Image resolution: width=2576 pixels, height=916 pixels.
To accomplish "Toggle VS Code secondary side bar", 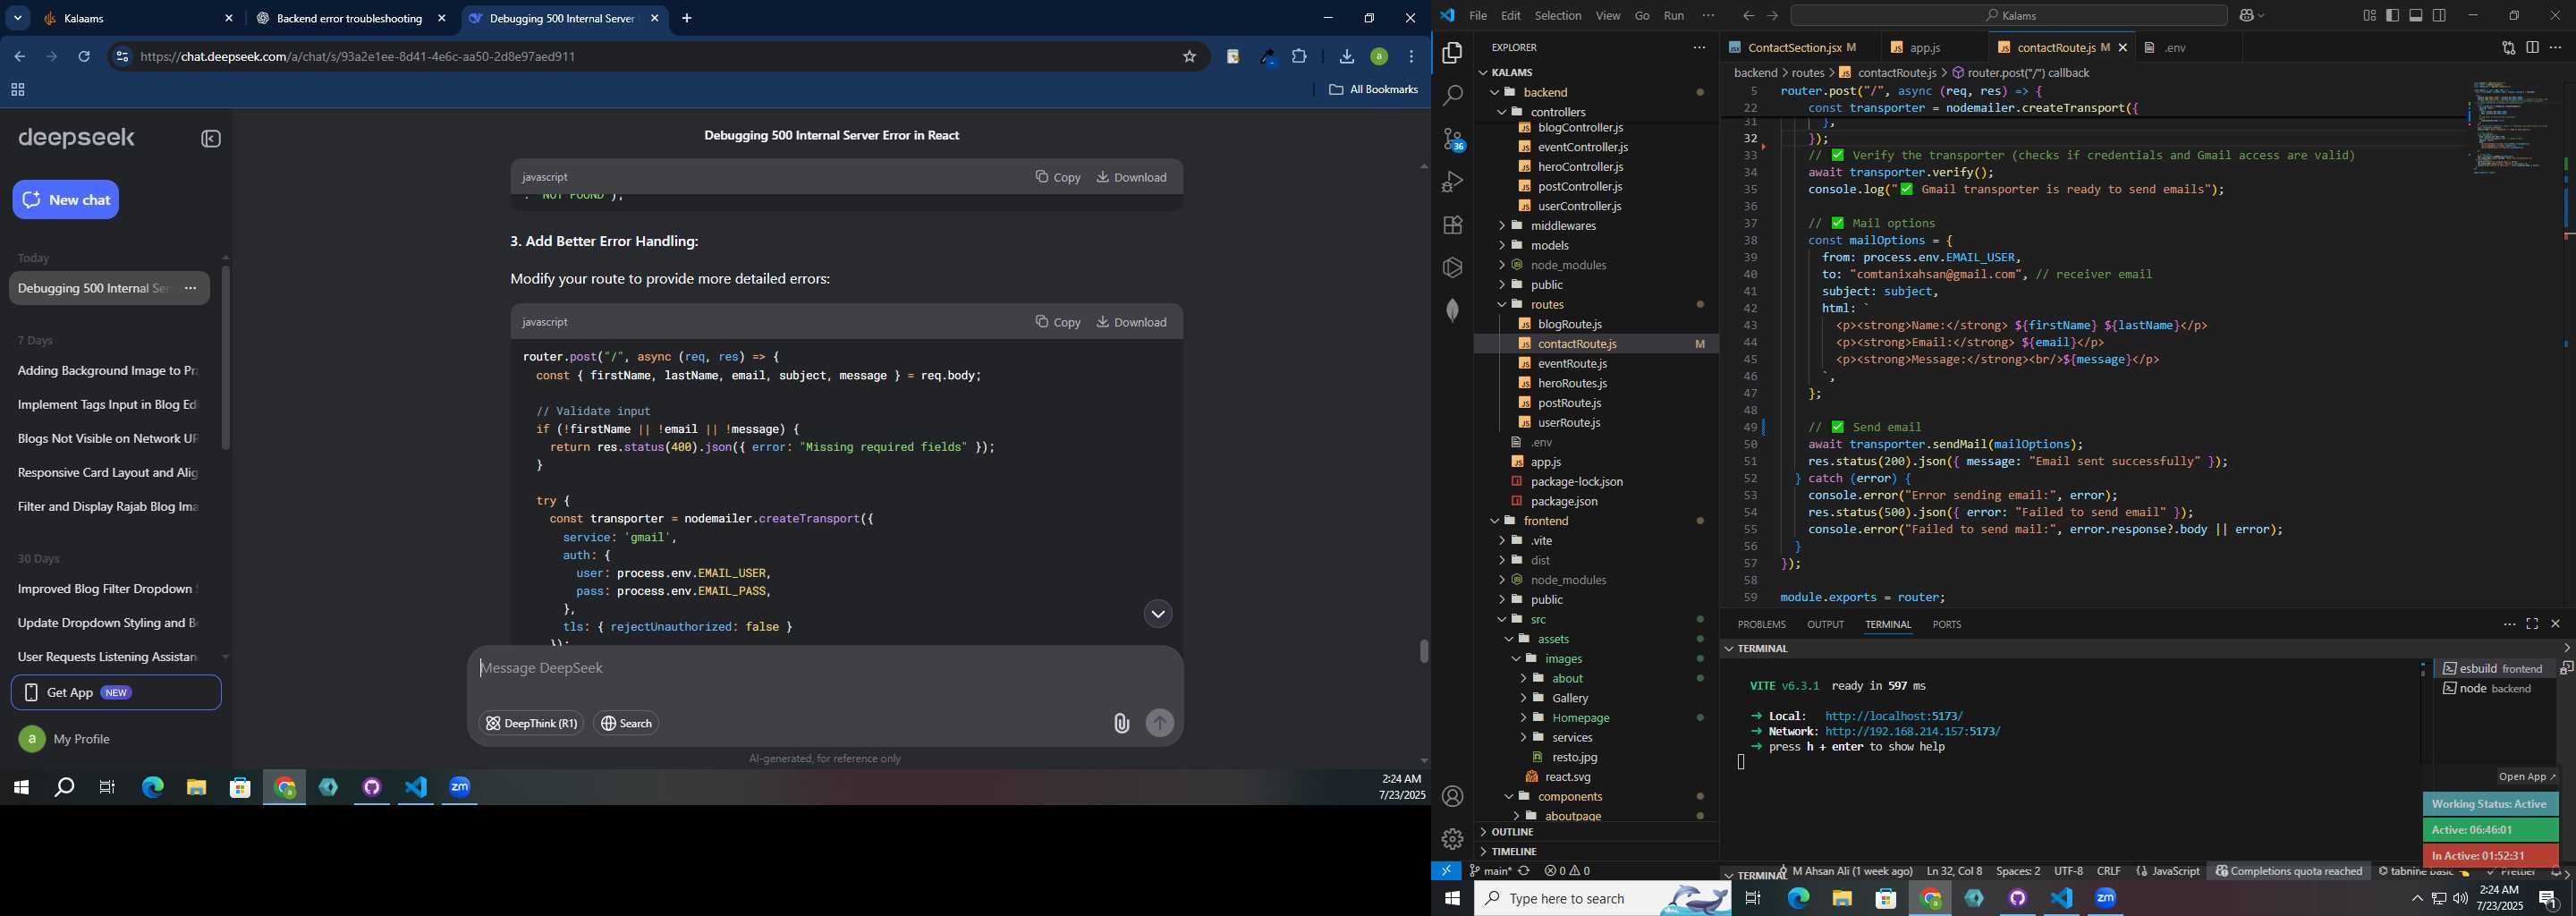I will (2440, 15).
